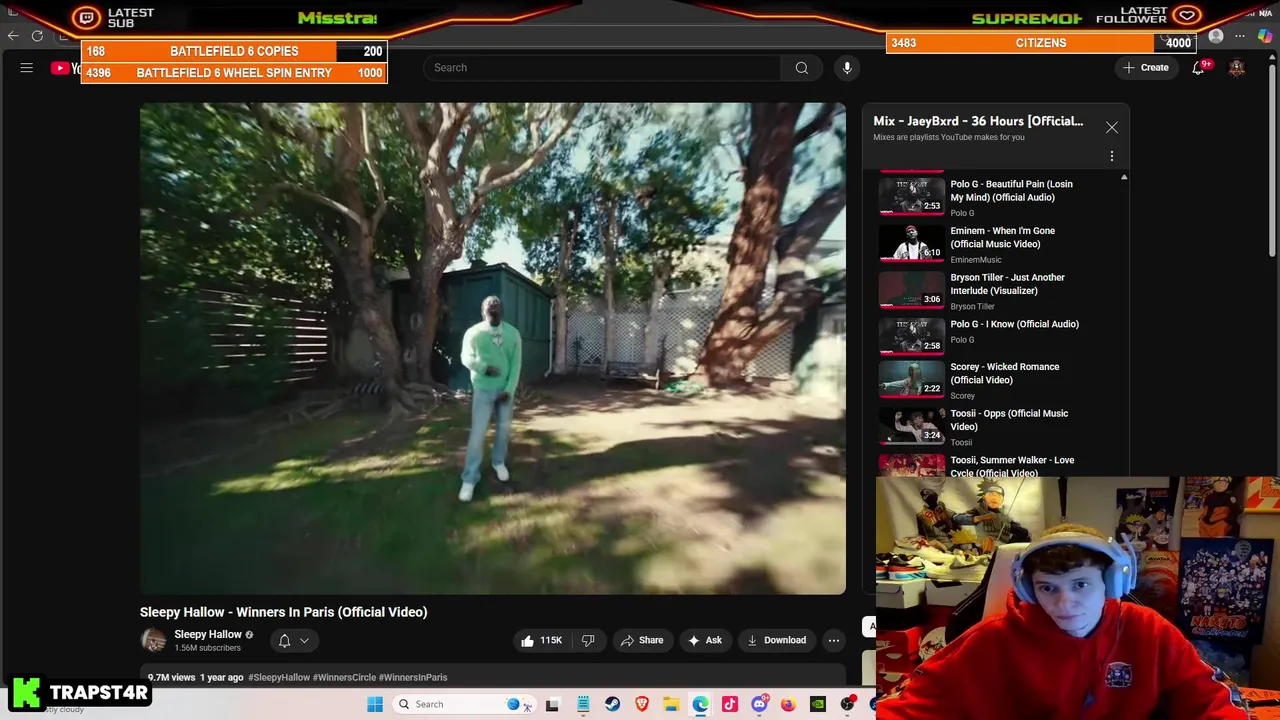Play Bryson Tiller - Just Another Interlude
The width and height of the screenshot is (1280, 720).
1000,291
